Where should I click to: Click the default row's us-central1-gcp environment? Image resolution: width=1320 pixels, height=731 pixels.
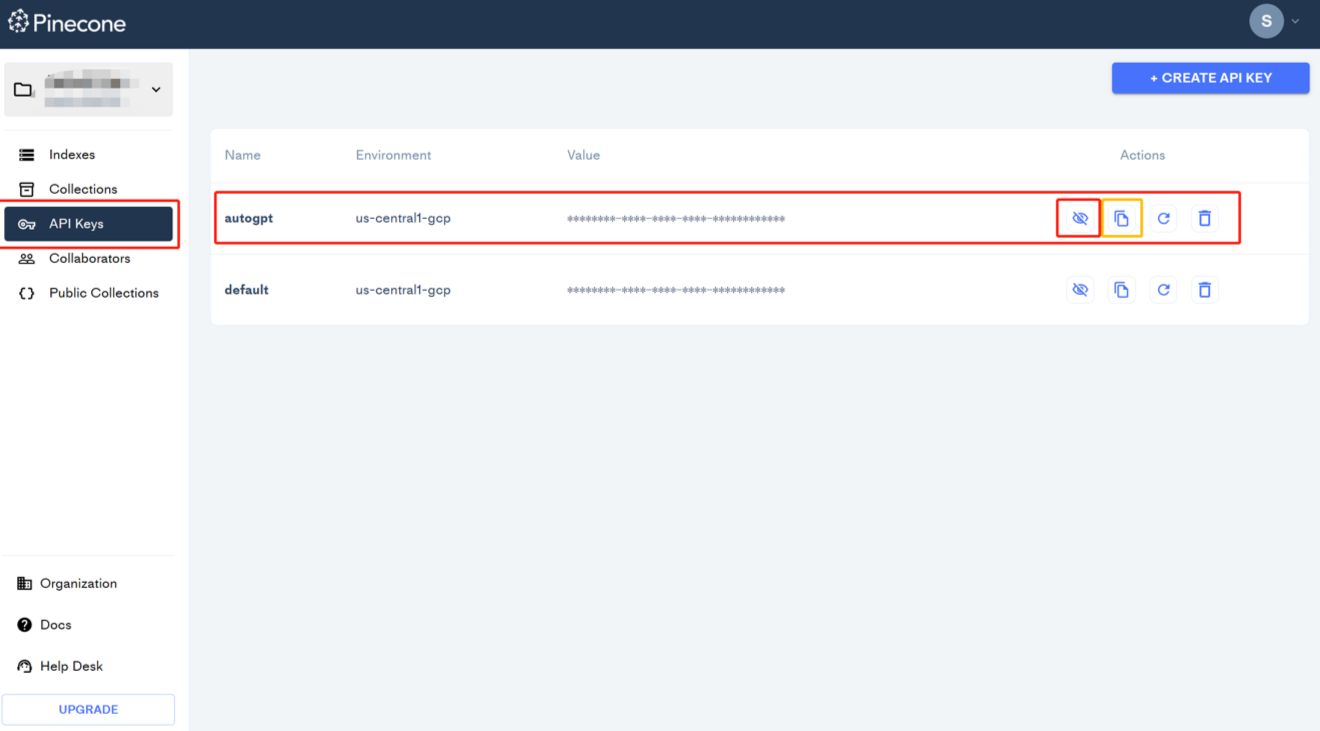[403, 290]
